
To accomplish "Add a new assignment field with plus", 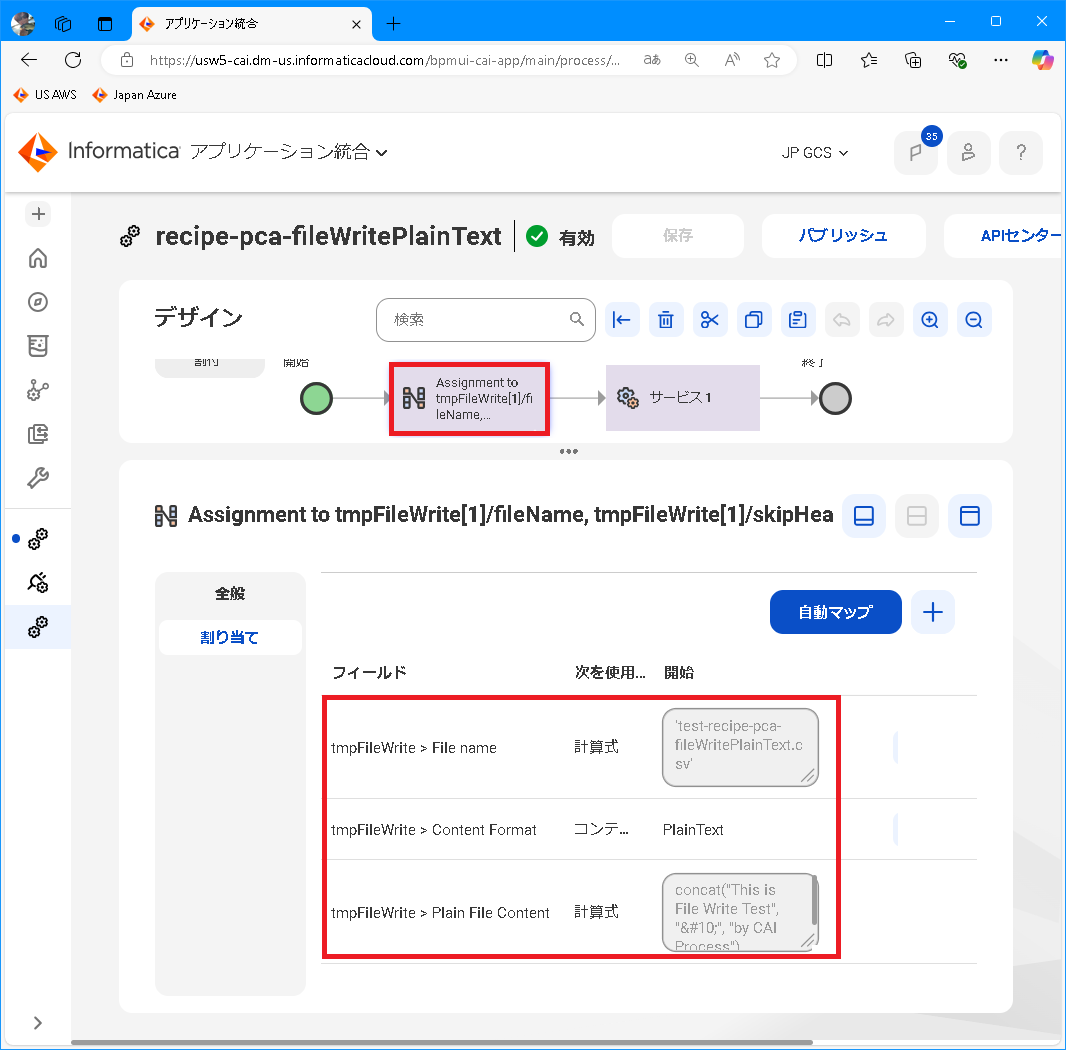I will pyautogui.click(x=933, y=612).
